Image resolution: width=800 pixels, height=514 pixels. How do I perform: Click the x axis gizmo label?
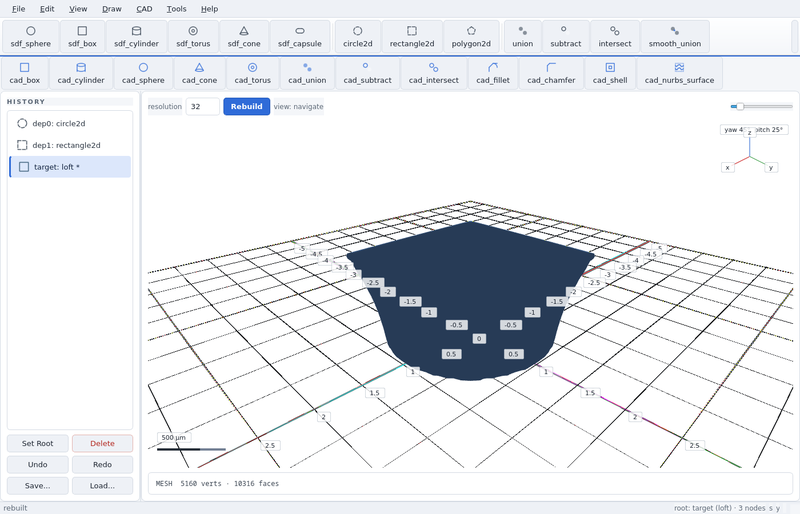point(728,167)
